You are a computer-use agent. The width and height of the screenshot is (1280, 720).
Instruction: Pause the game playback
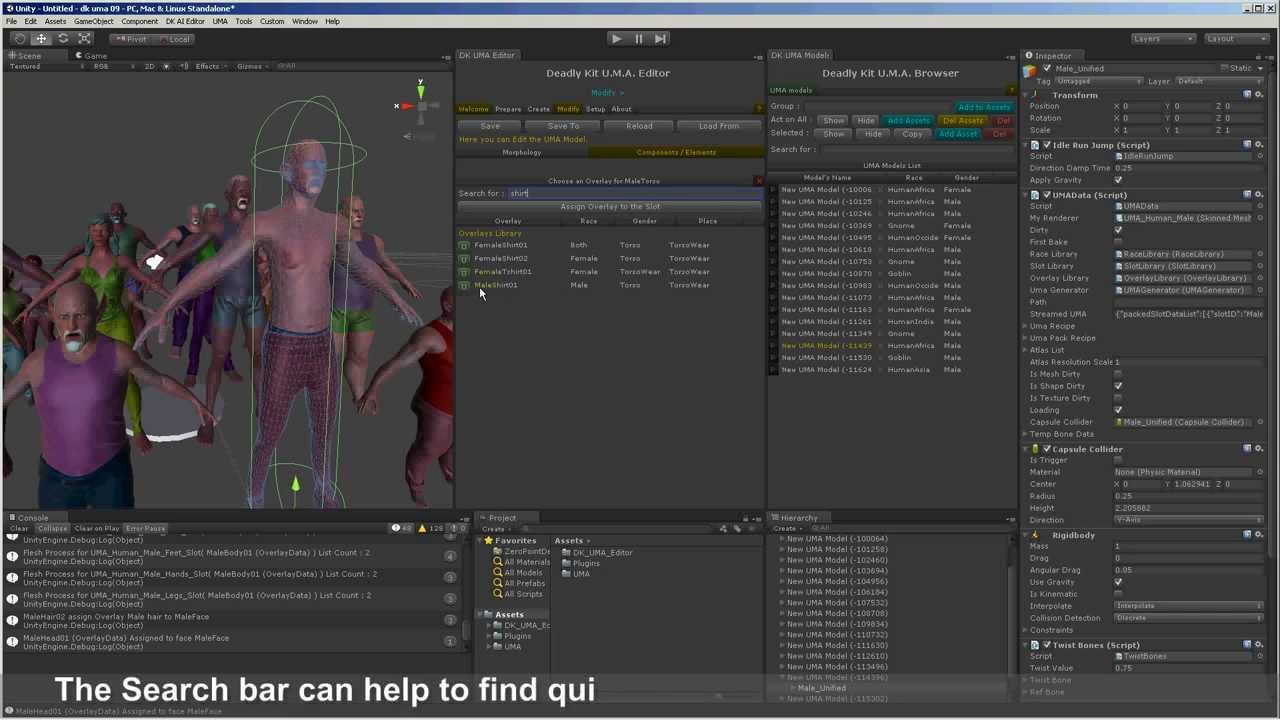638,38
